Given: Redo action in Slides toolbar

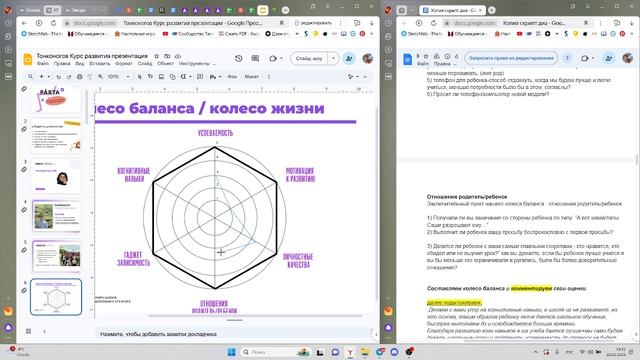Looking at the screenshot, I should [x=69, y=76].
